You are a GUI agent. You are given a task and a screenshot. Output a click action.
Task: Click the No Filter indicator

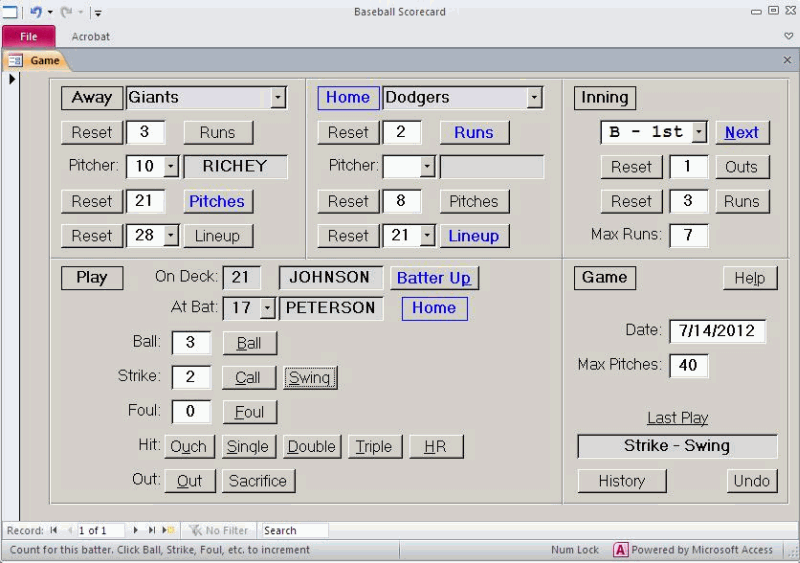coord(220,530)
